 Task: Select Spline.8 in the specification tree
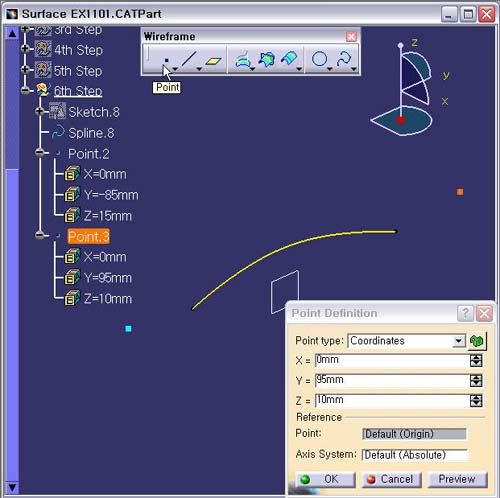pyautogui.click(x=91, y=133)
